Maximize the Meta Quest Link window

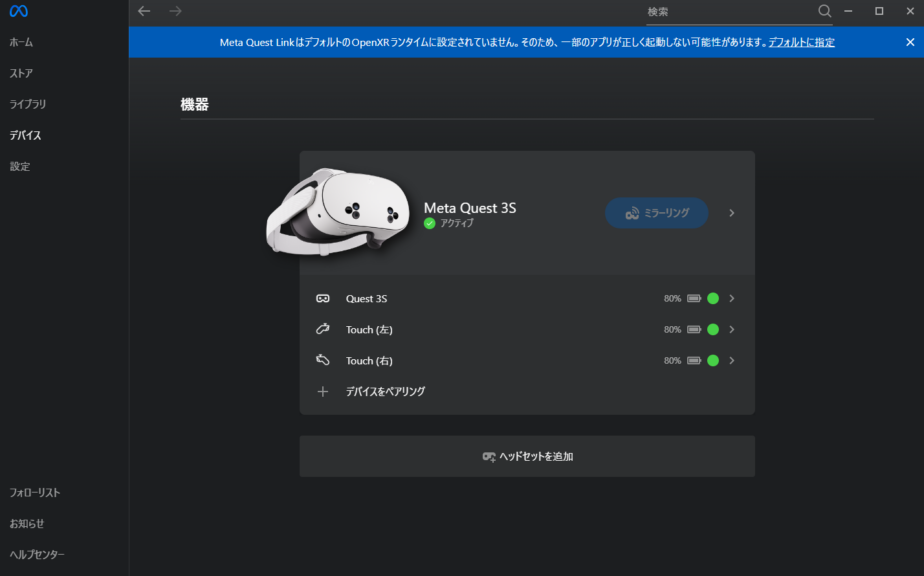879,11
